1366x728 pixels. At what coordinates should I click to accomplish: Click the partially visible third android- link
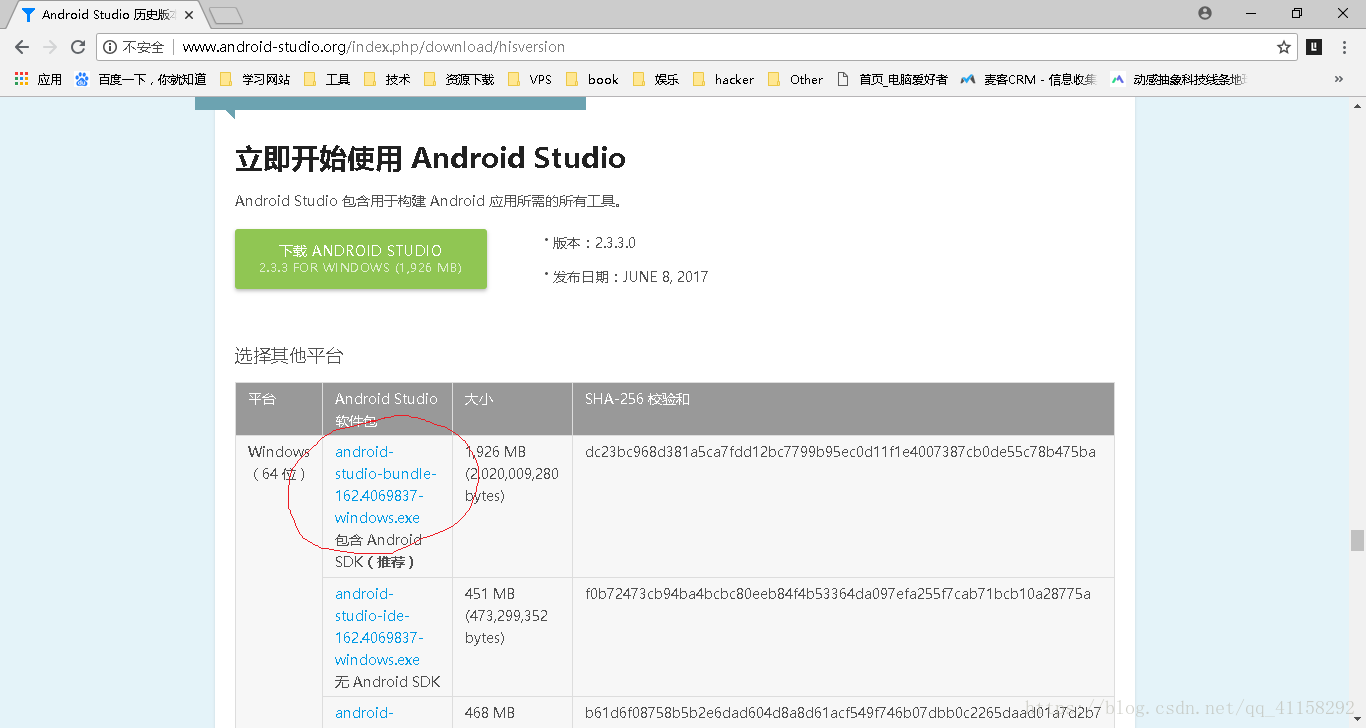pos(364,713)
